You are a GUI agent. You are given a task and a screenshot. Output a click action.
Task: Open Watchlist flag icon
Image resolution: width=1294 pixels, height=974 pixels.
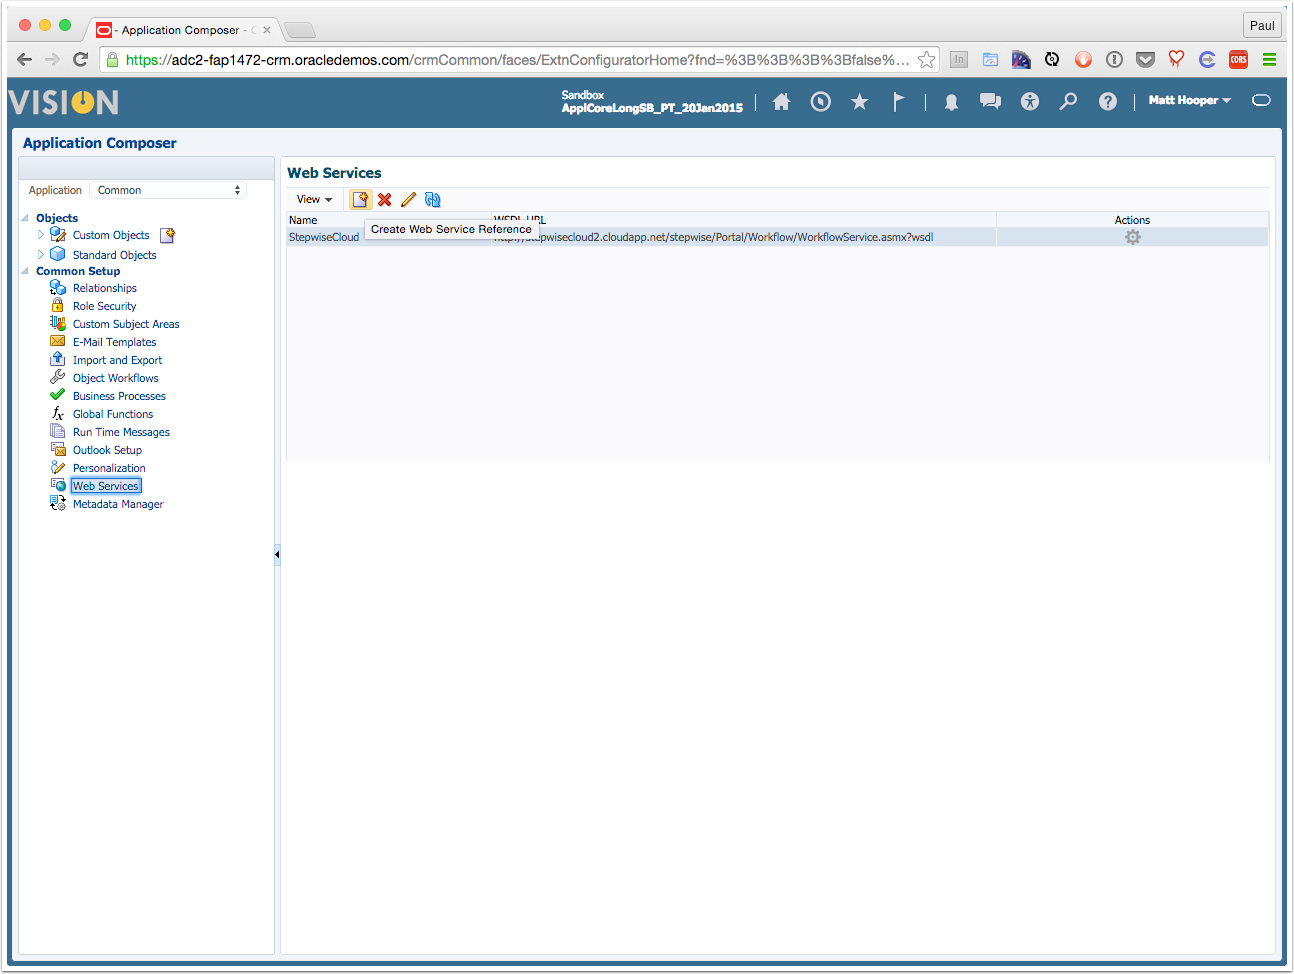point(898,101)
